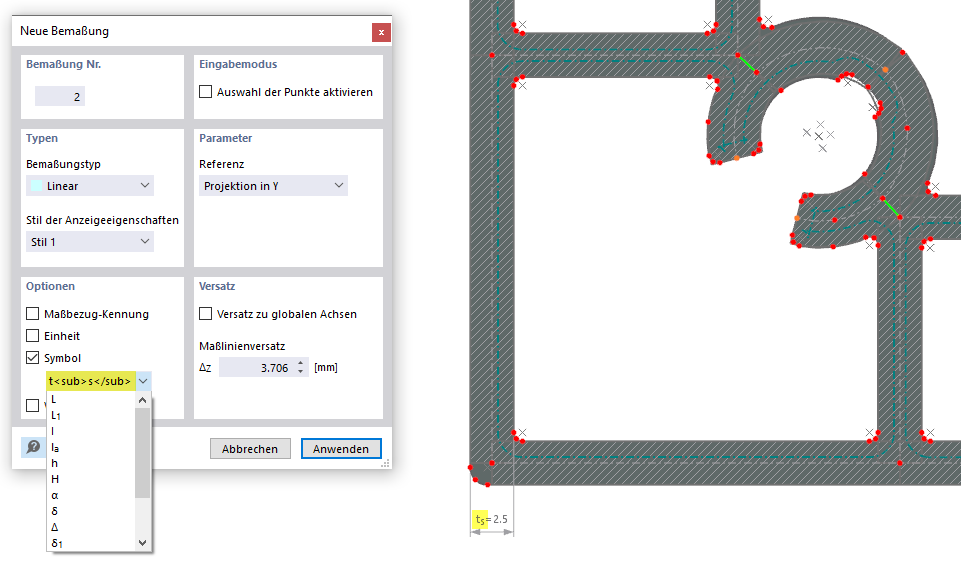The height and width of the screenshot is (565, 961).
Task: Click the Anwenden button
Action: point(341,449)
